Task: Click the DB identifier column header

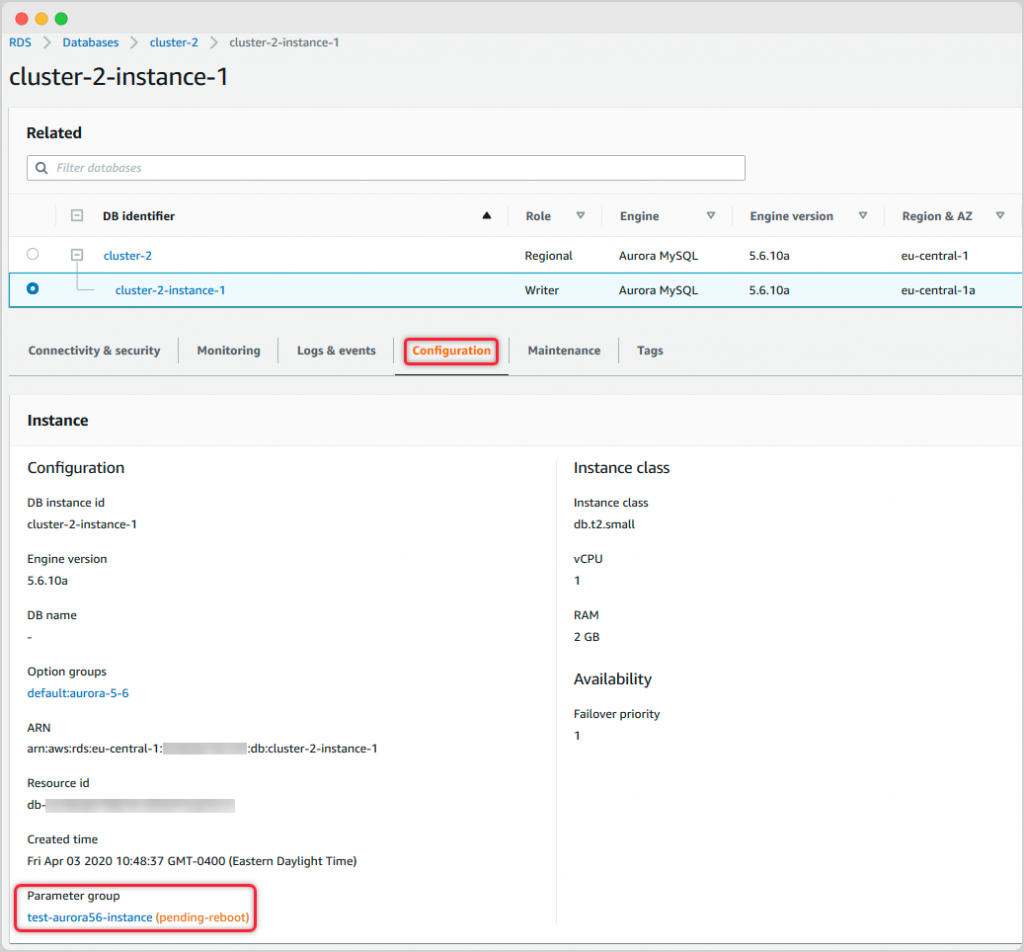Action: click(138, 216)
